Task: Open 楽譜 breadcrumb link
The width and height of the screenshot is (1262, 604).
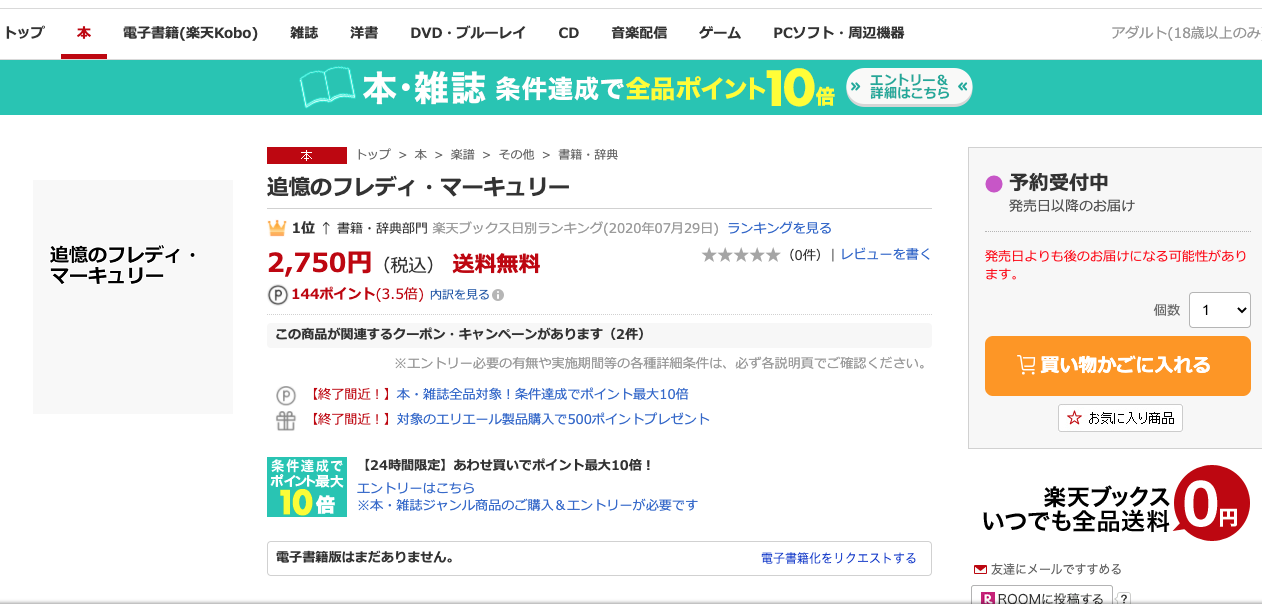Action: (x=463, y=155)
